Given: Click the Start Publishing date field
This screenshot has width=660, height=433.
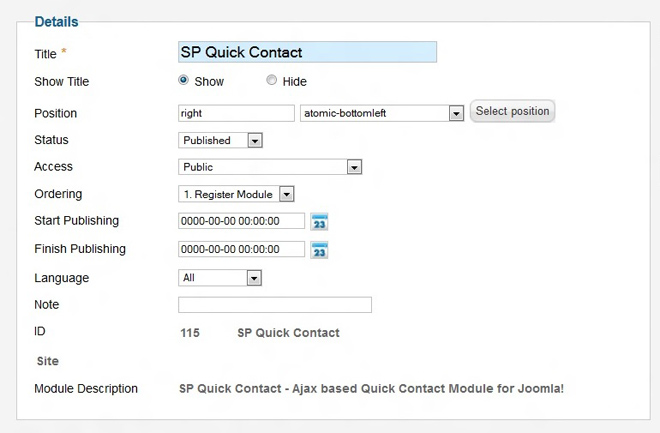Looking at the screenshot, I should point(241,221).
